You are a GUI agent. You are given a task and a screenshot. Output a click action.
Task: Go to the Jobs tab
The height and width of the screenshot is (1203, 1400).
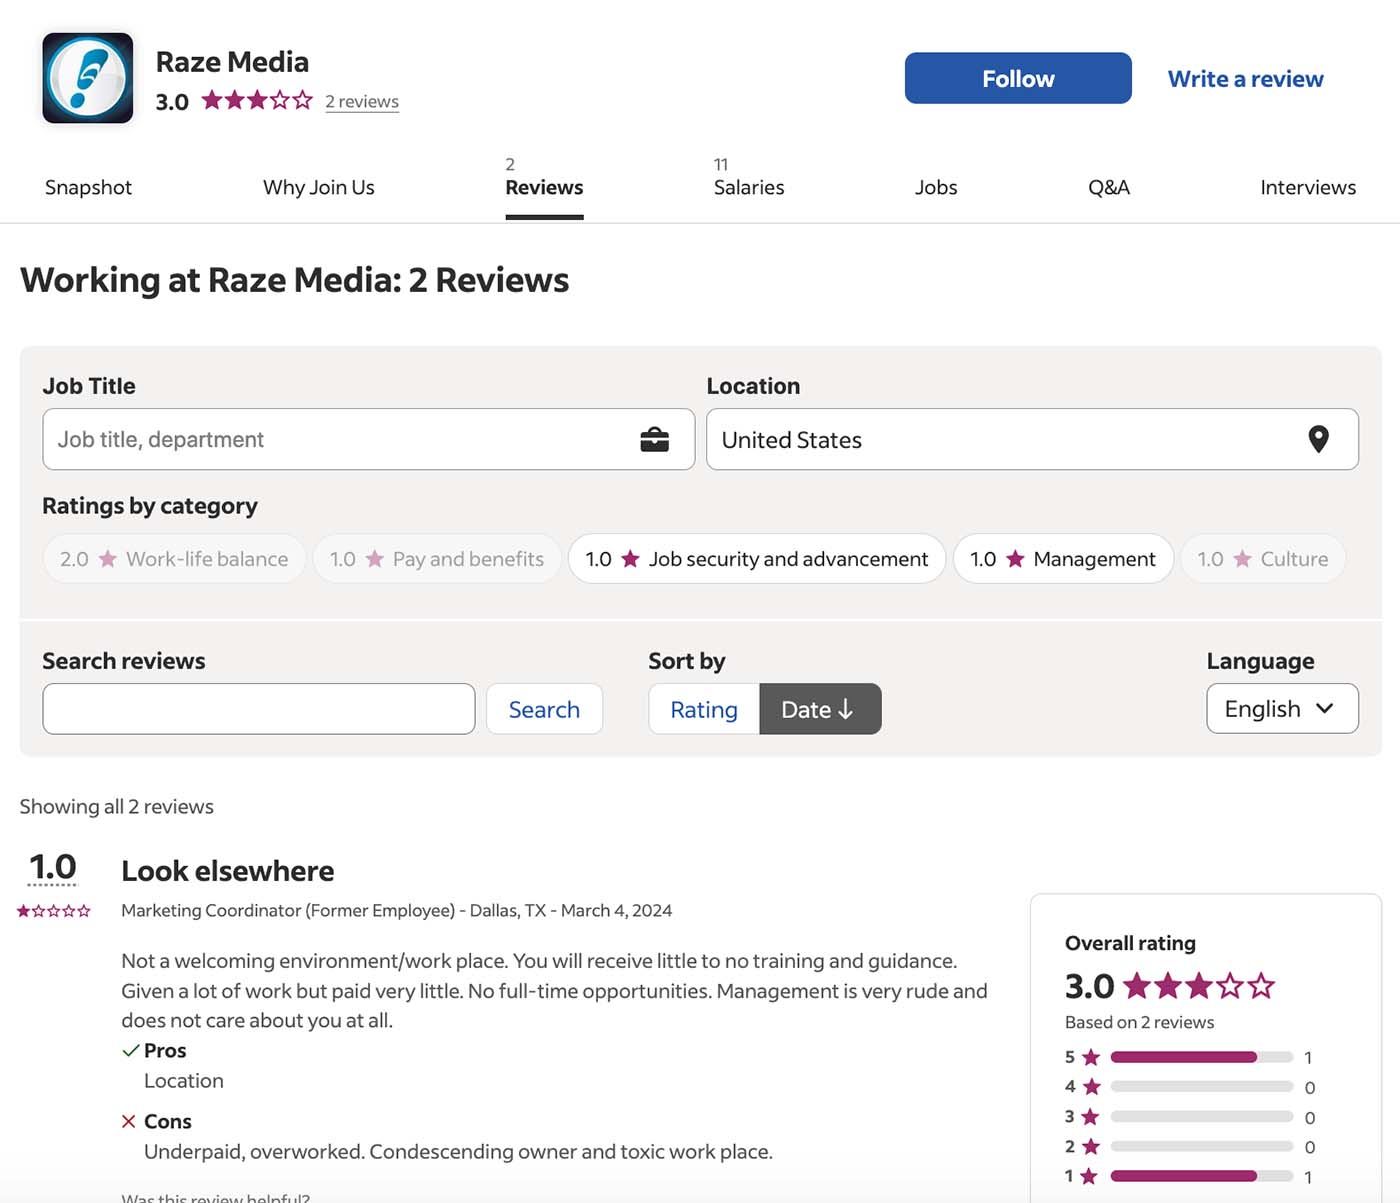click(x=936, y=187)
